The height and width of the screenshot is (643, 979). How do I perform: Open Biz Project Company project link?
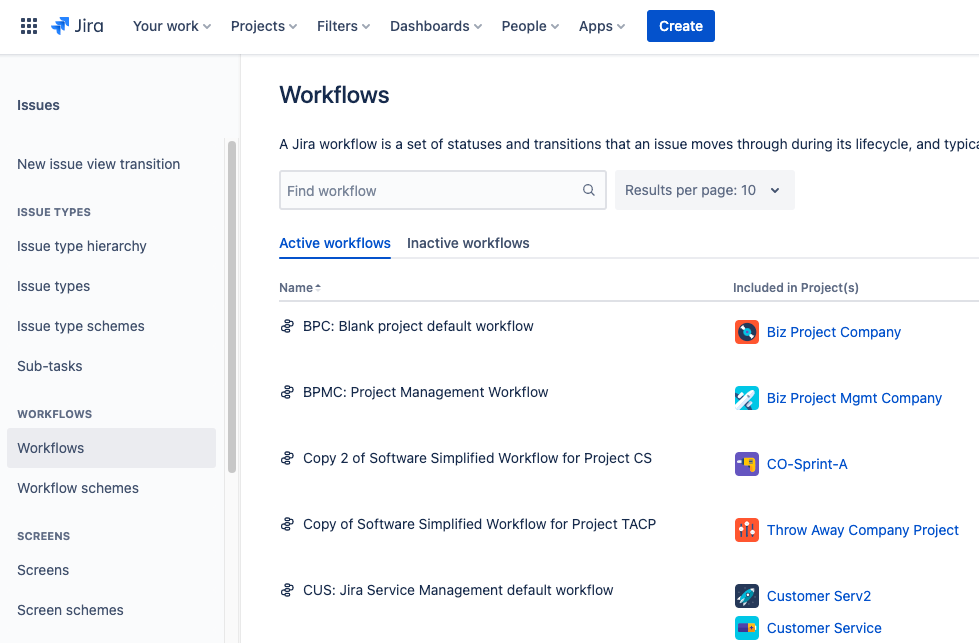click(834, 332)
